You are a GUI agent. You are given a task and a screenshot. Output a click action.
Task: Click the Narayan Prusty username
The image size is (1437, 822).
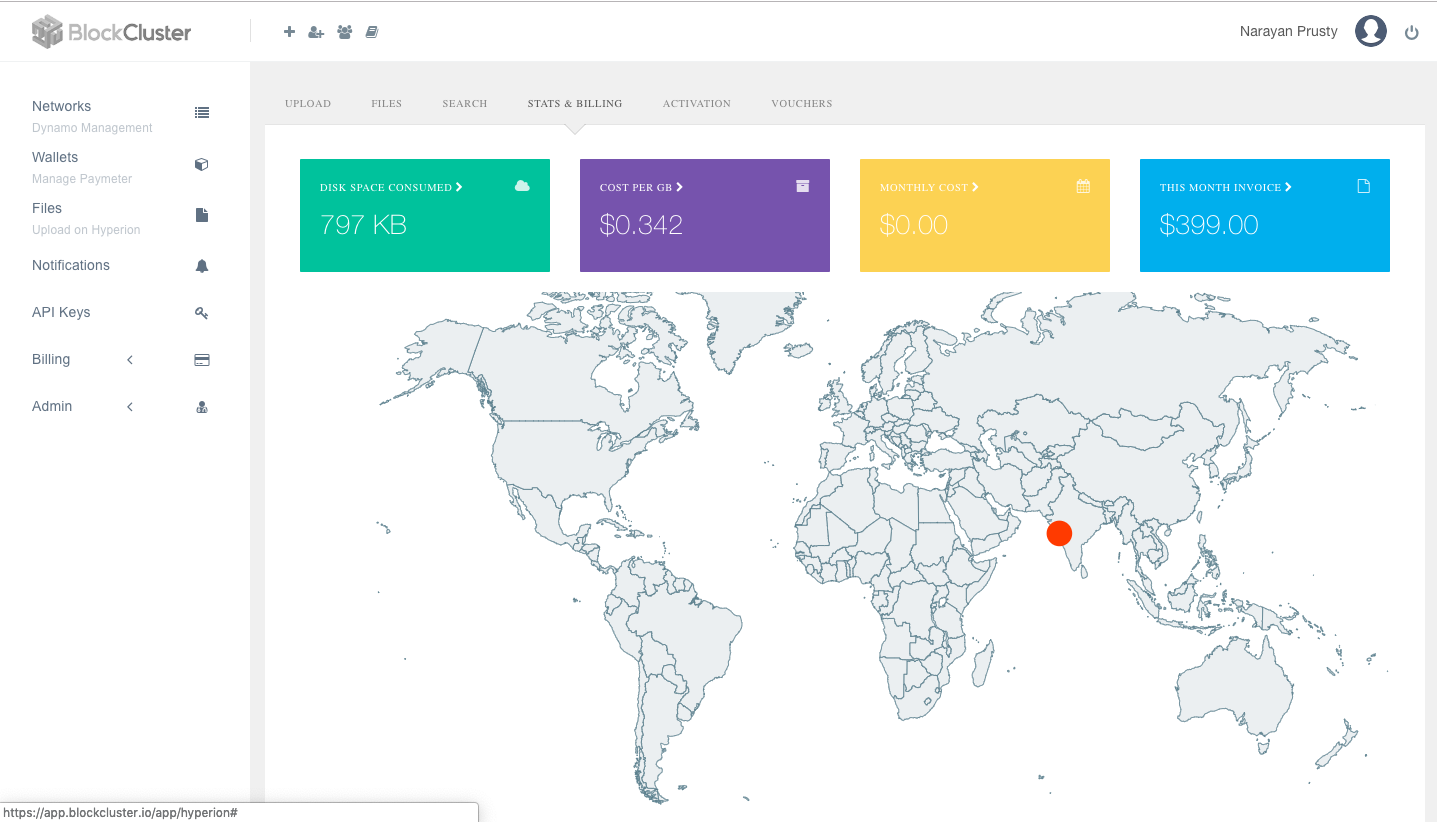click(x=1289, y=31)
